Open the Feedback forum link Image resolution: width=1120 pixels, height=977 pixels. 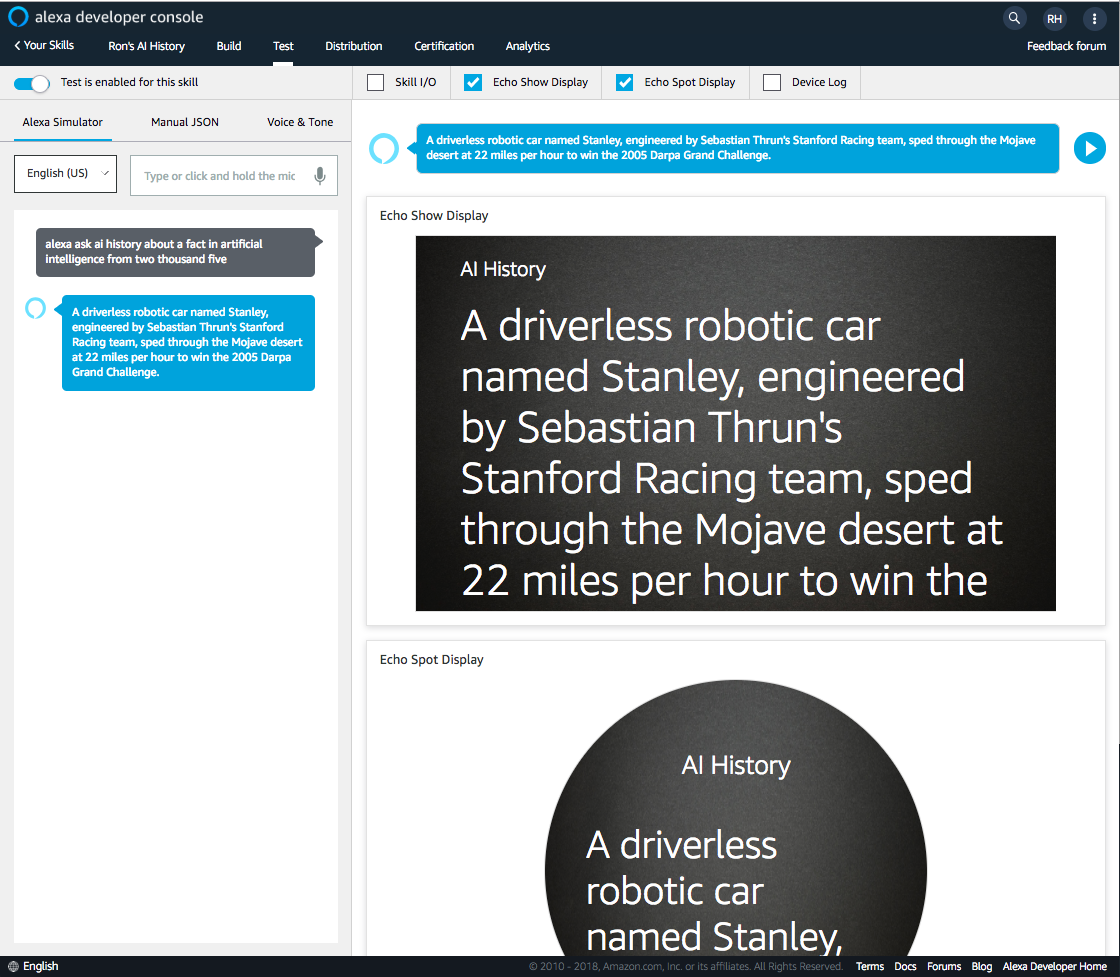point(1066,46)
